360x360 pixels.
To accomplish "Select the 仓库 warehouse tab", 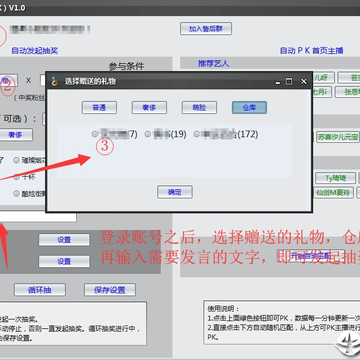I will [x=249, y=108].
